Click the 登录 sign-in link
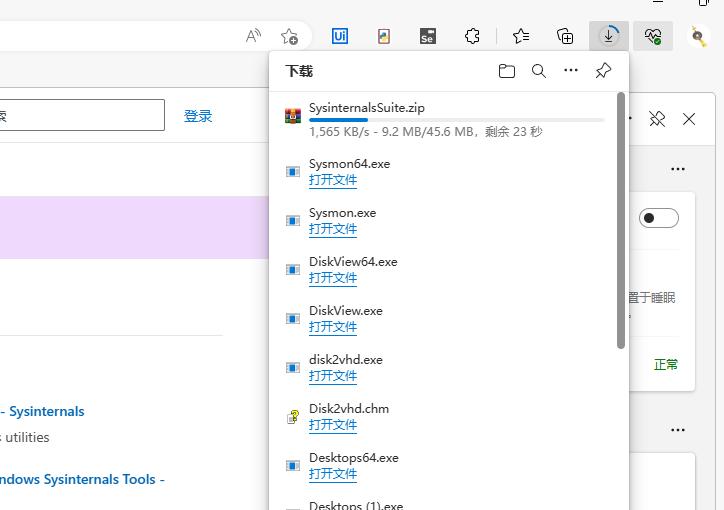Image resolution: width=724 pixels, height=510 pixels. (x=198, y=116)
